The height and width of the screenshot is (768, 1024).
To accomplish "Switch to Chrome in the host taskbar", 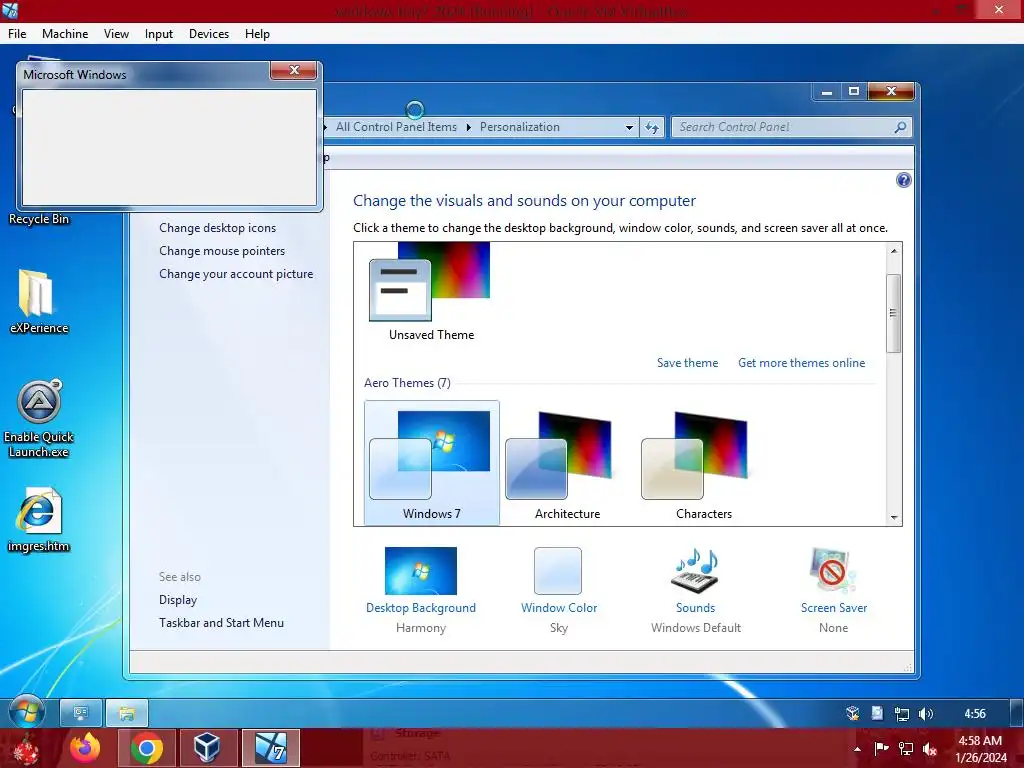I will tap(146, 748).
